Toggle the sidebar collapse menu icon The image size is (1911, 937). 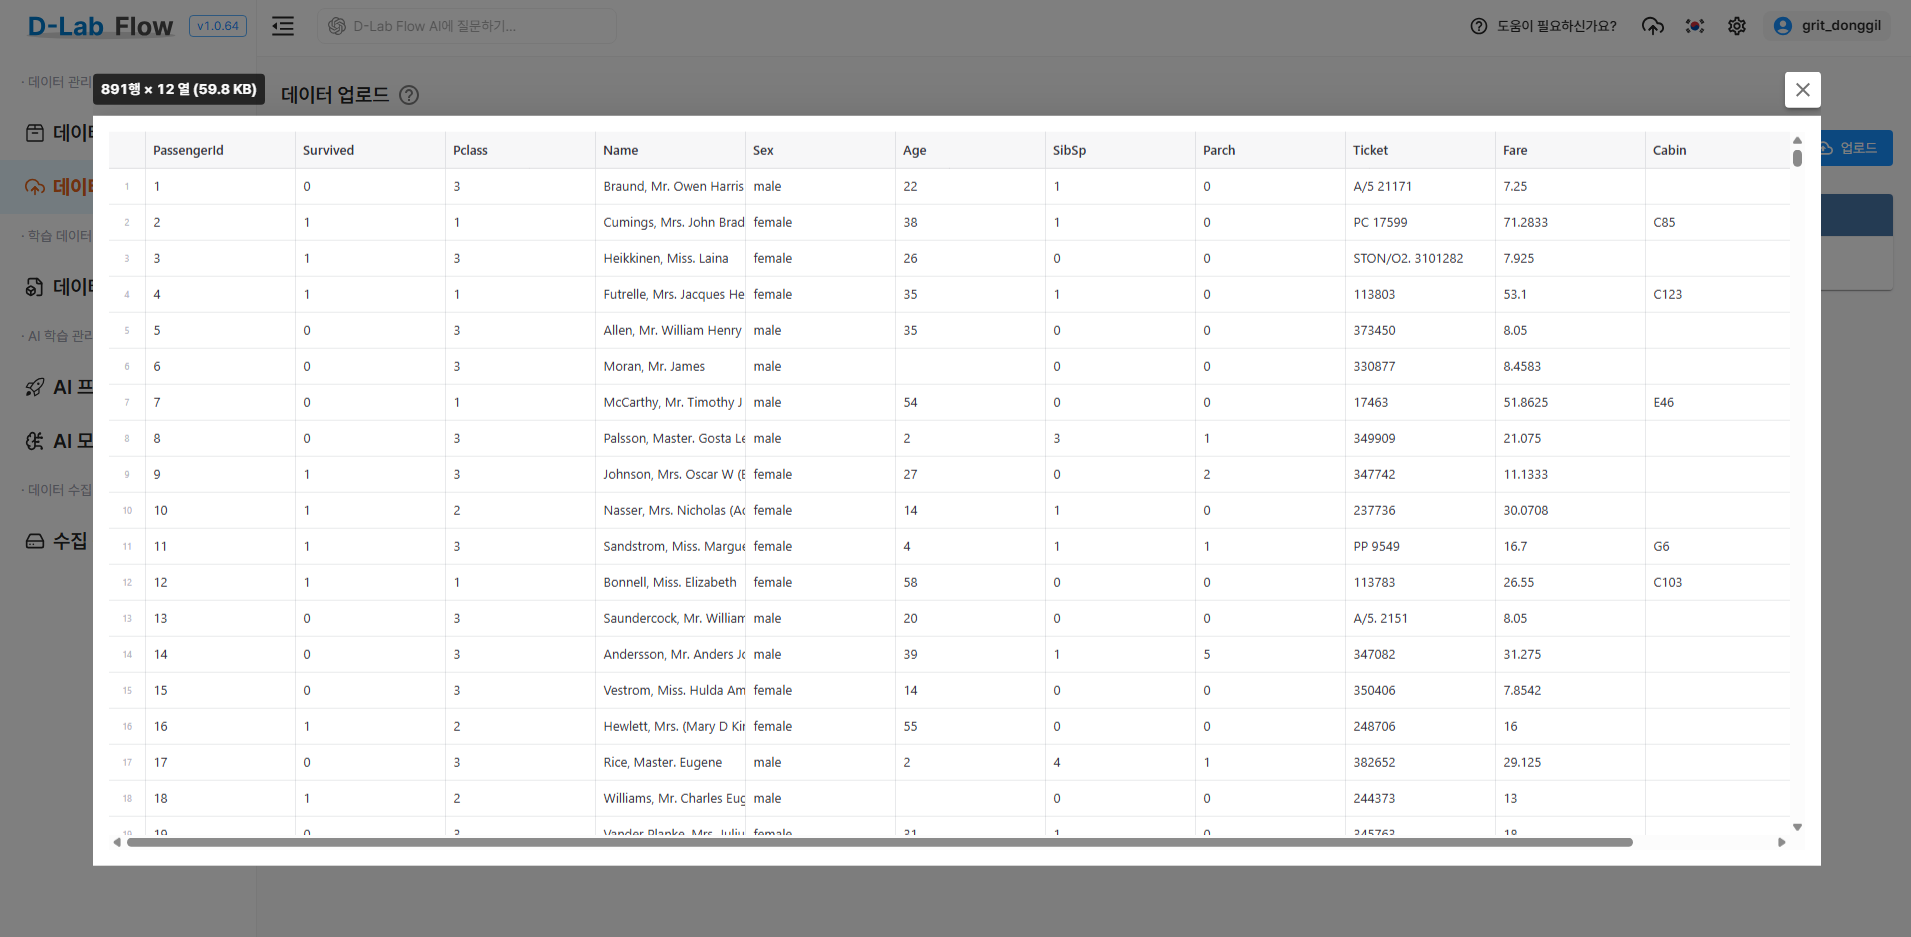point(283,26)
